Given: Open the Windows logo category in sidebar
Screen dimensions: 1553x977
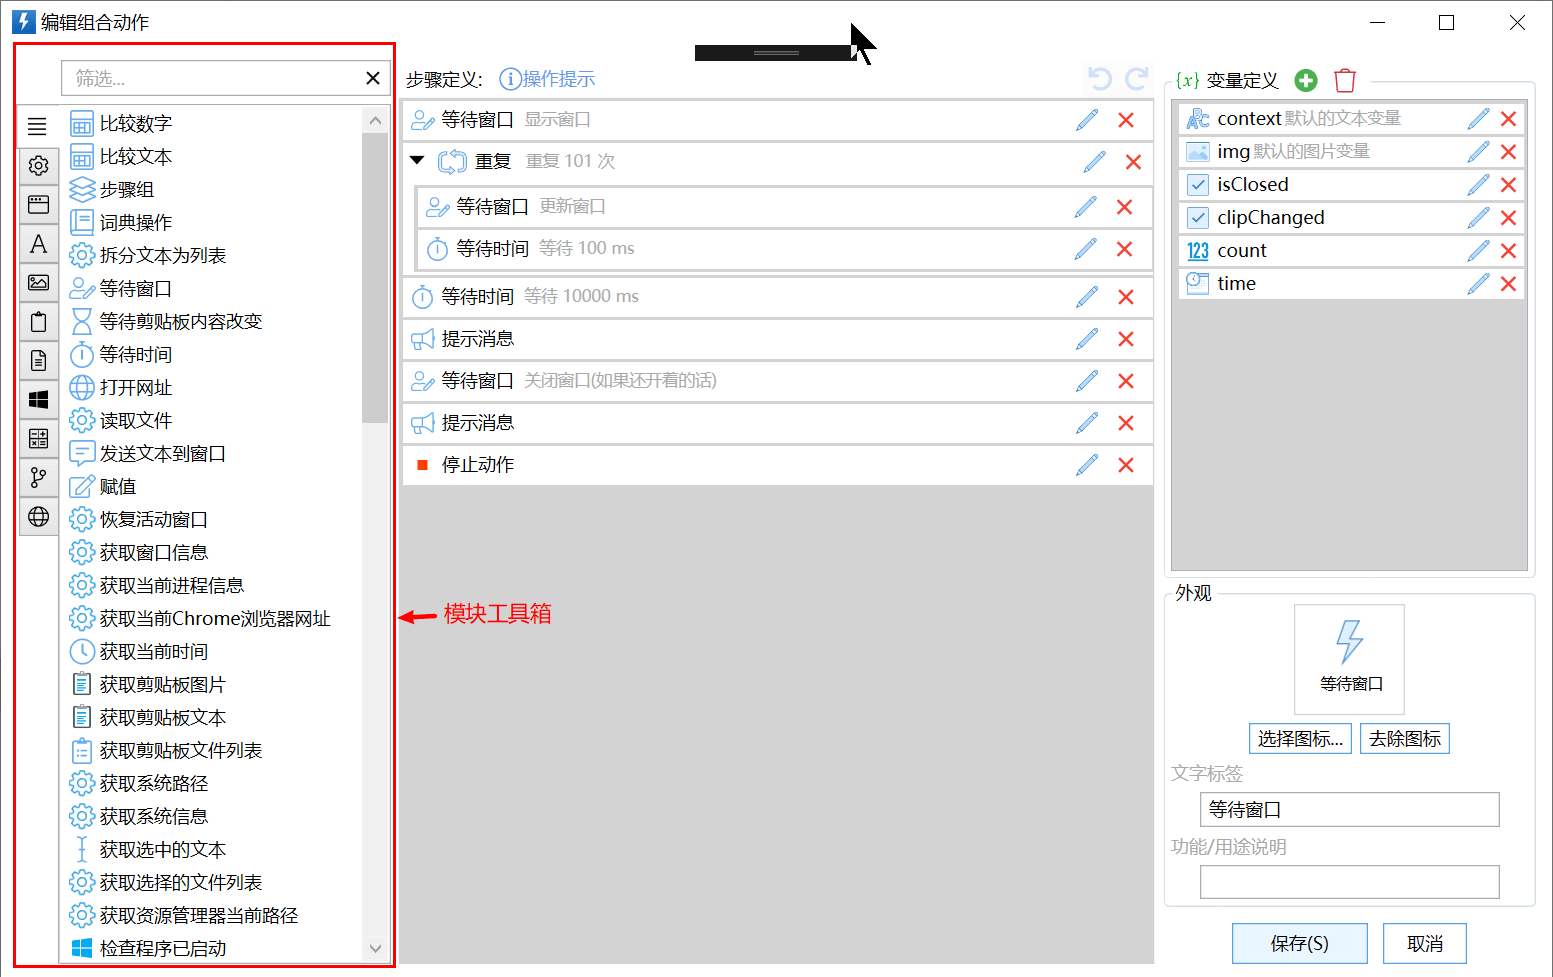Looking at the screenshot, I should (38, 399).
